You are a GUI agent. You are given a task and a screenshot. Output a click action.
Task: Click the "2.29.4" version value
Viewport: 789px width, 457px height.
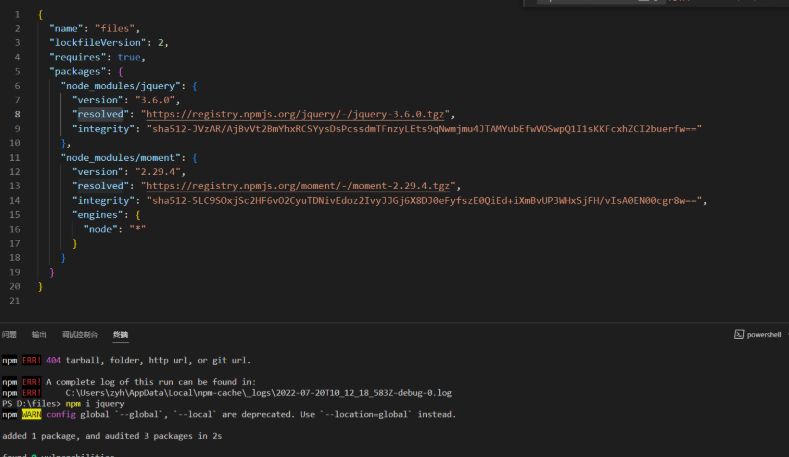(154, 172)
